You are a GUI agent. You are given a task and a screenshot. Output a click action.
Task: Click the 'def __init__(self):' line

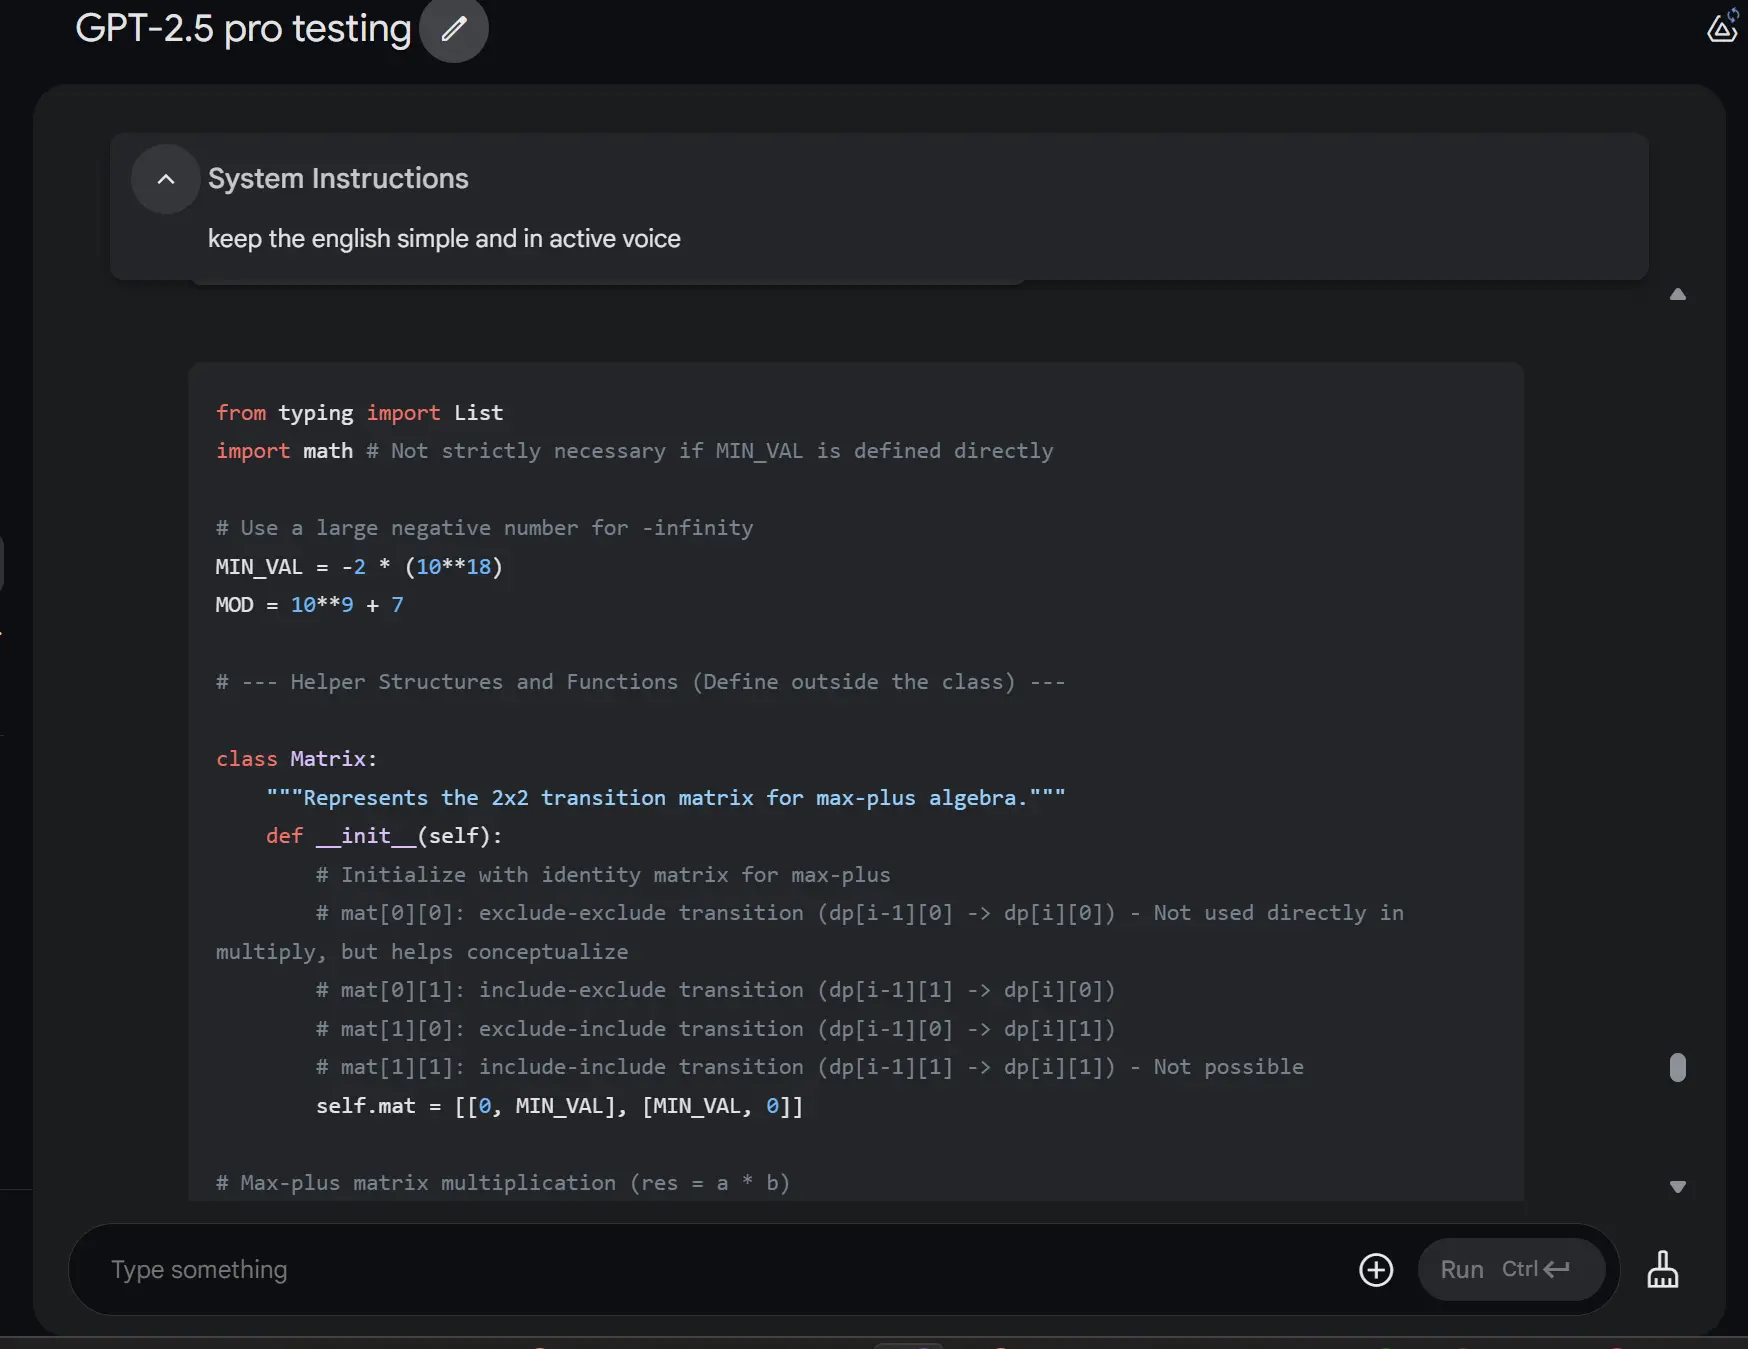click(384, 836)
